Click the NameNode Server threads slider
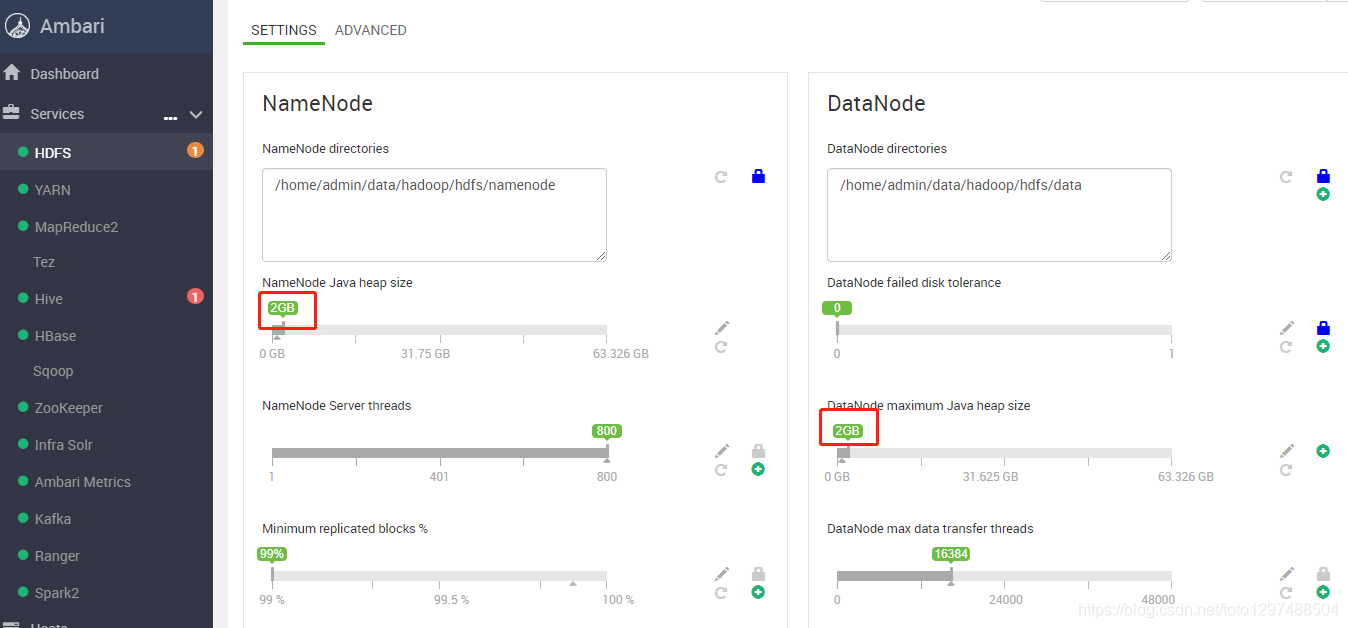The width and height of the screenshot is (1348, 628). (439, 453)
